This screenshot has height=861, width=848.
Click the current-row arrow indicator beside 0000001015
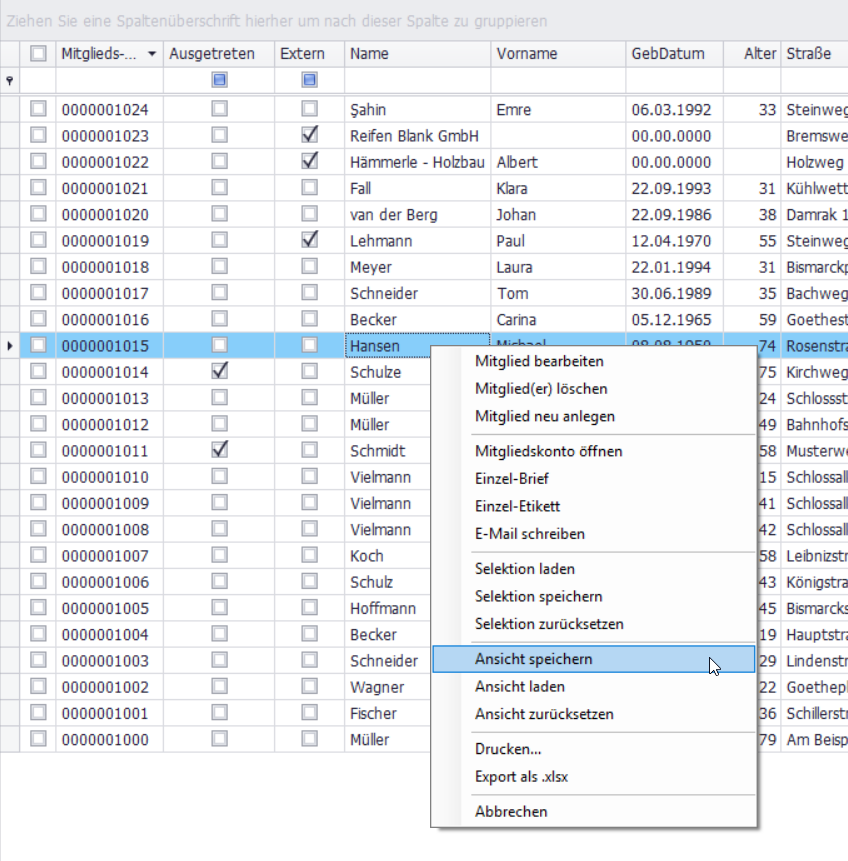pos(10,346)
